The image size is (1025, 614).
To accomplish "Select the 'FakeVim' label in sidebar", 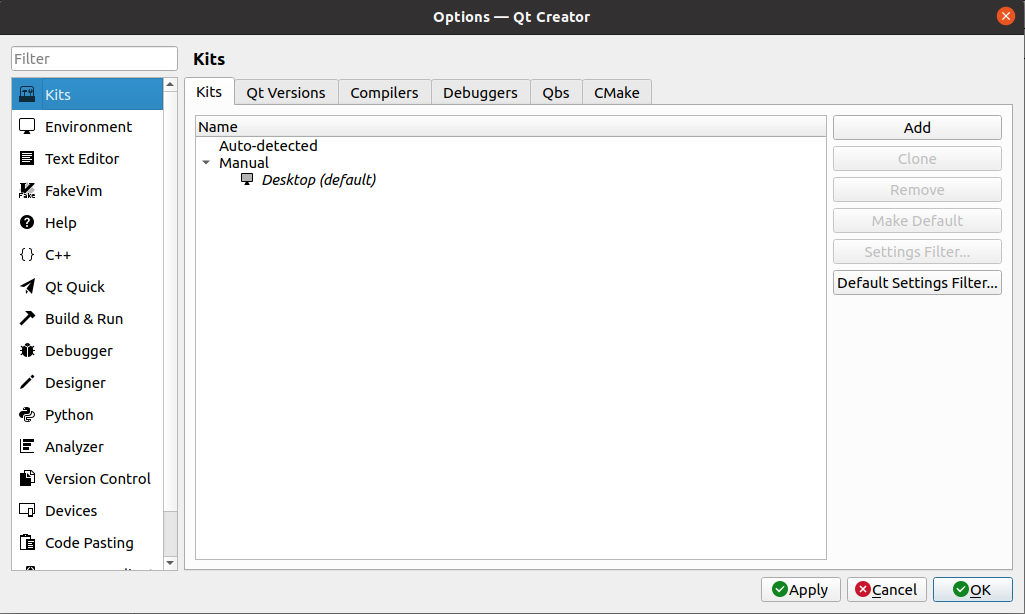I will (x=73, y=190).
